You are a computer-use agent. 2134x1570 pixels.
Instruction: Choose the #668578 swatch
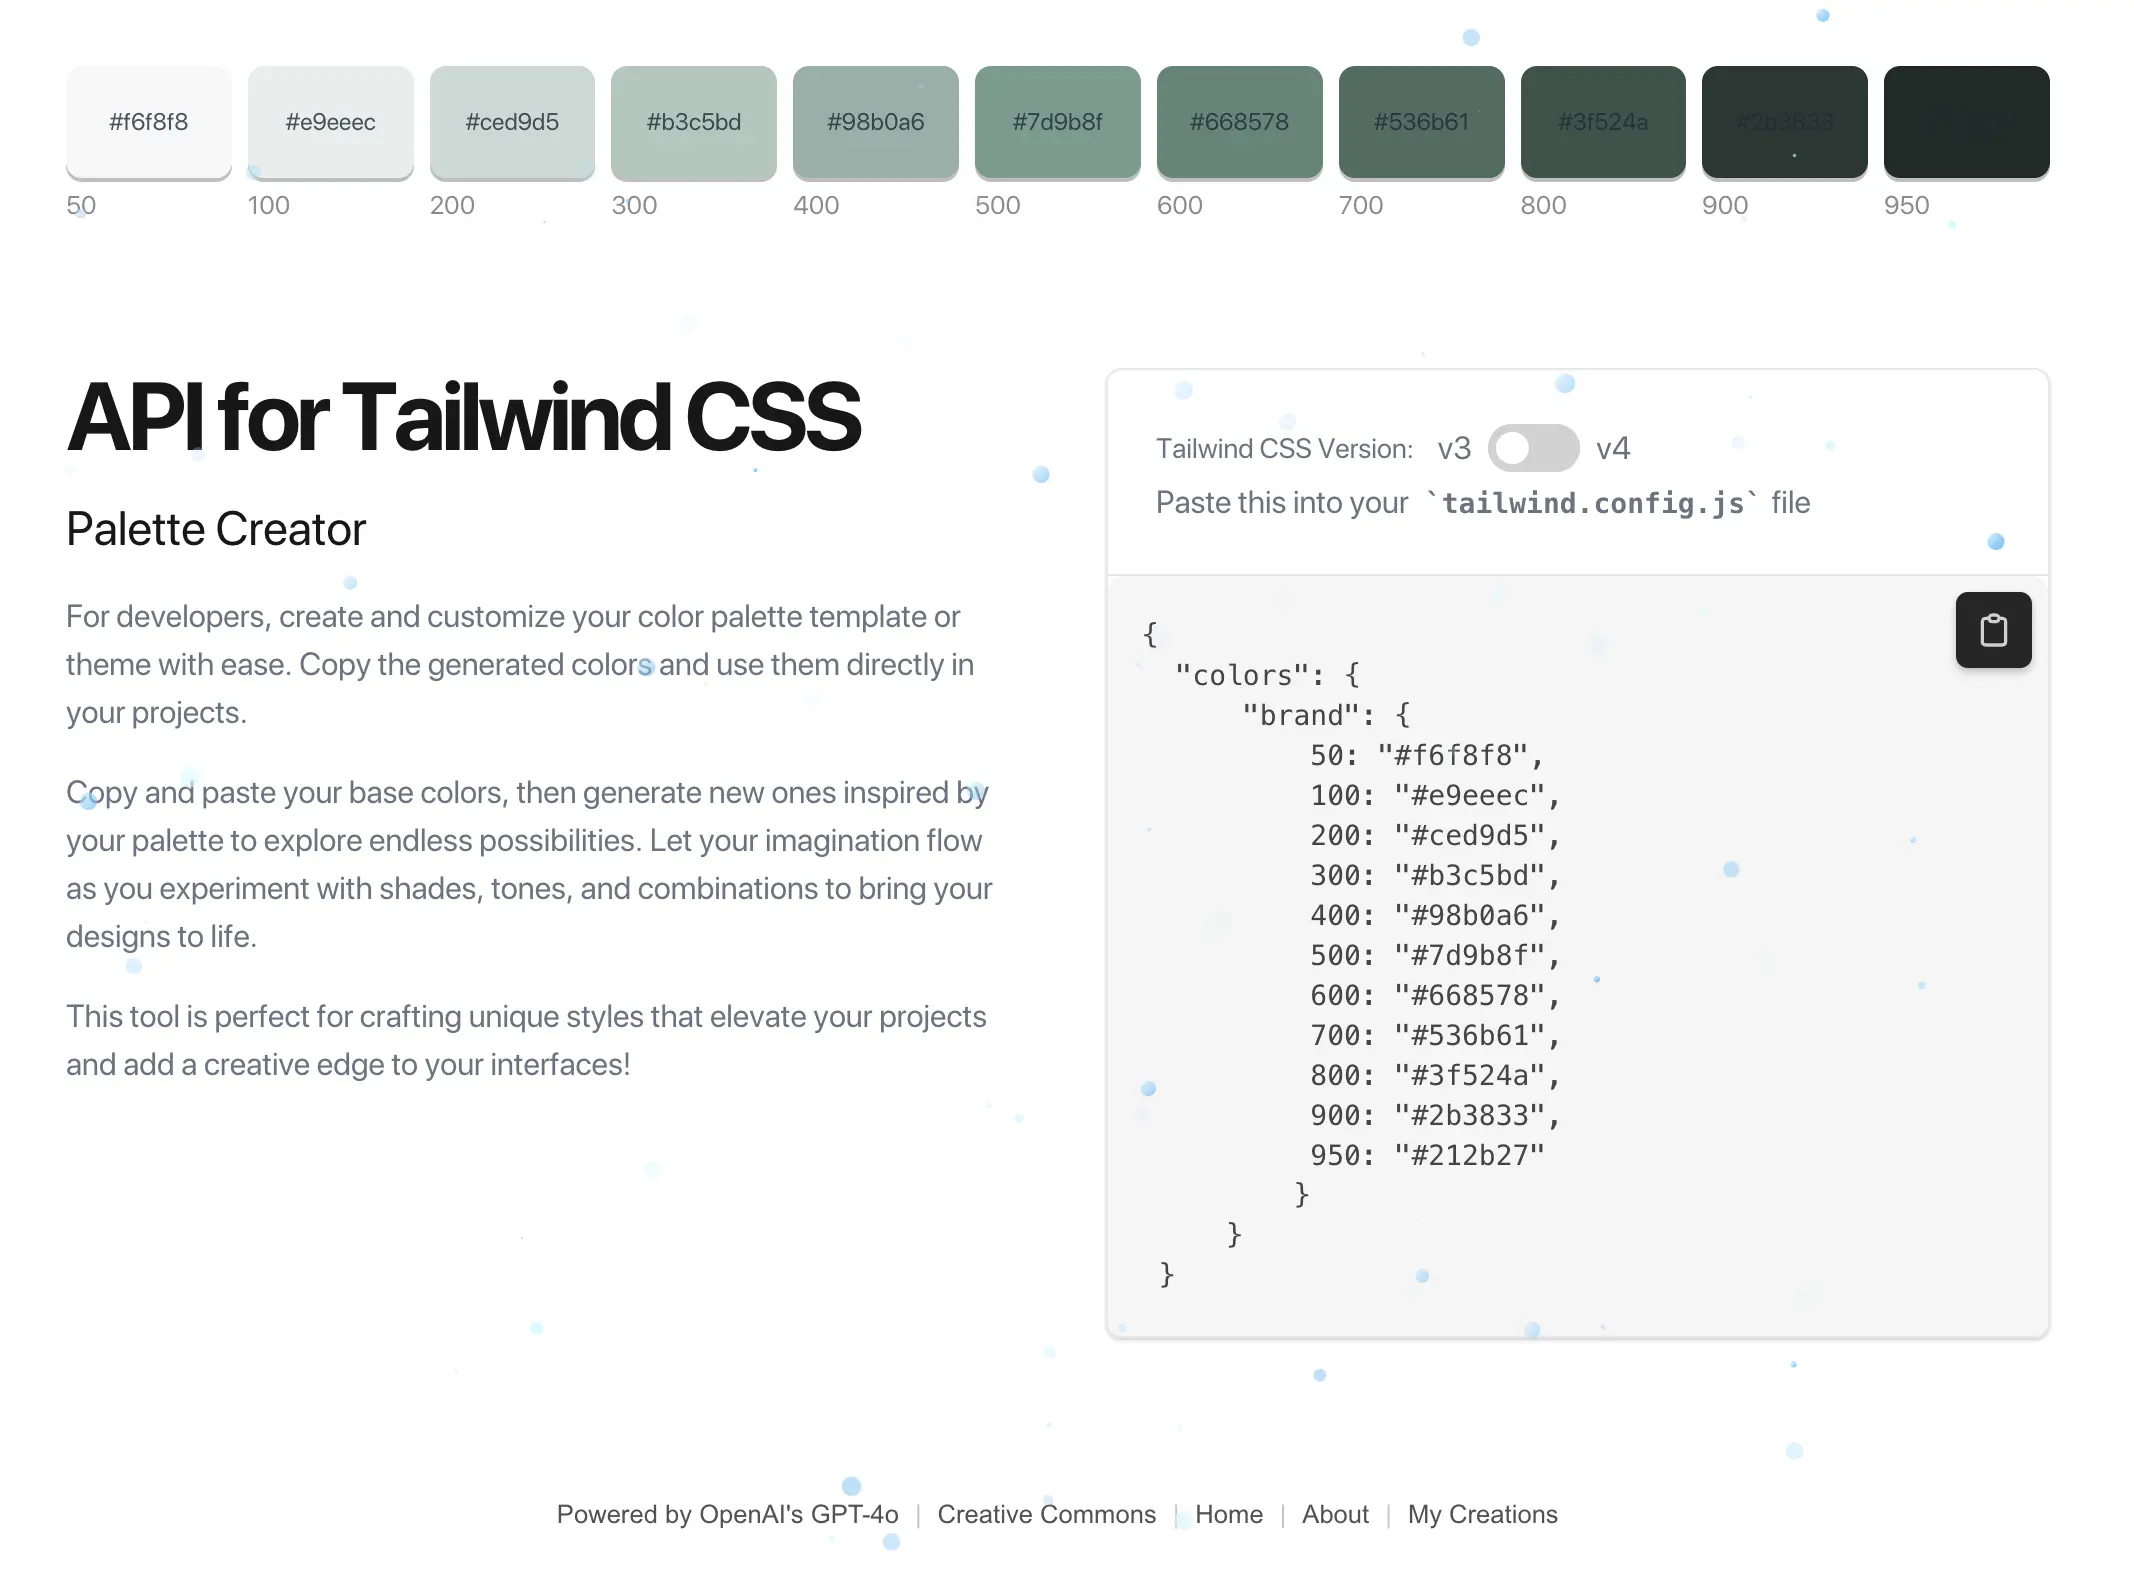(x=1240, y=122)
